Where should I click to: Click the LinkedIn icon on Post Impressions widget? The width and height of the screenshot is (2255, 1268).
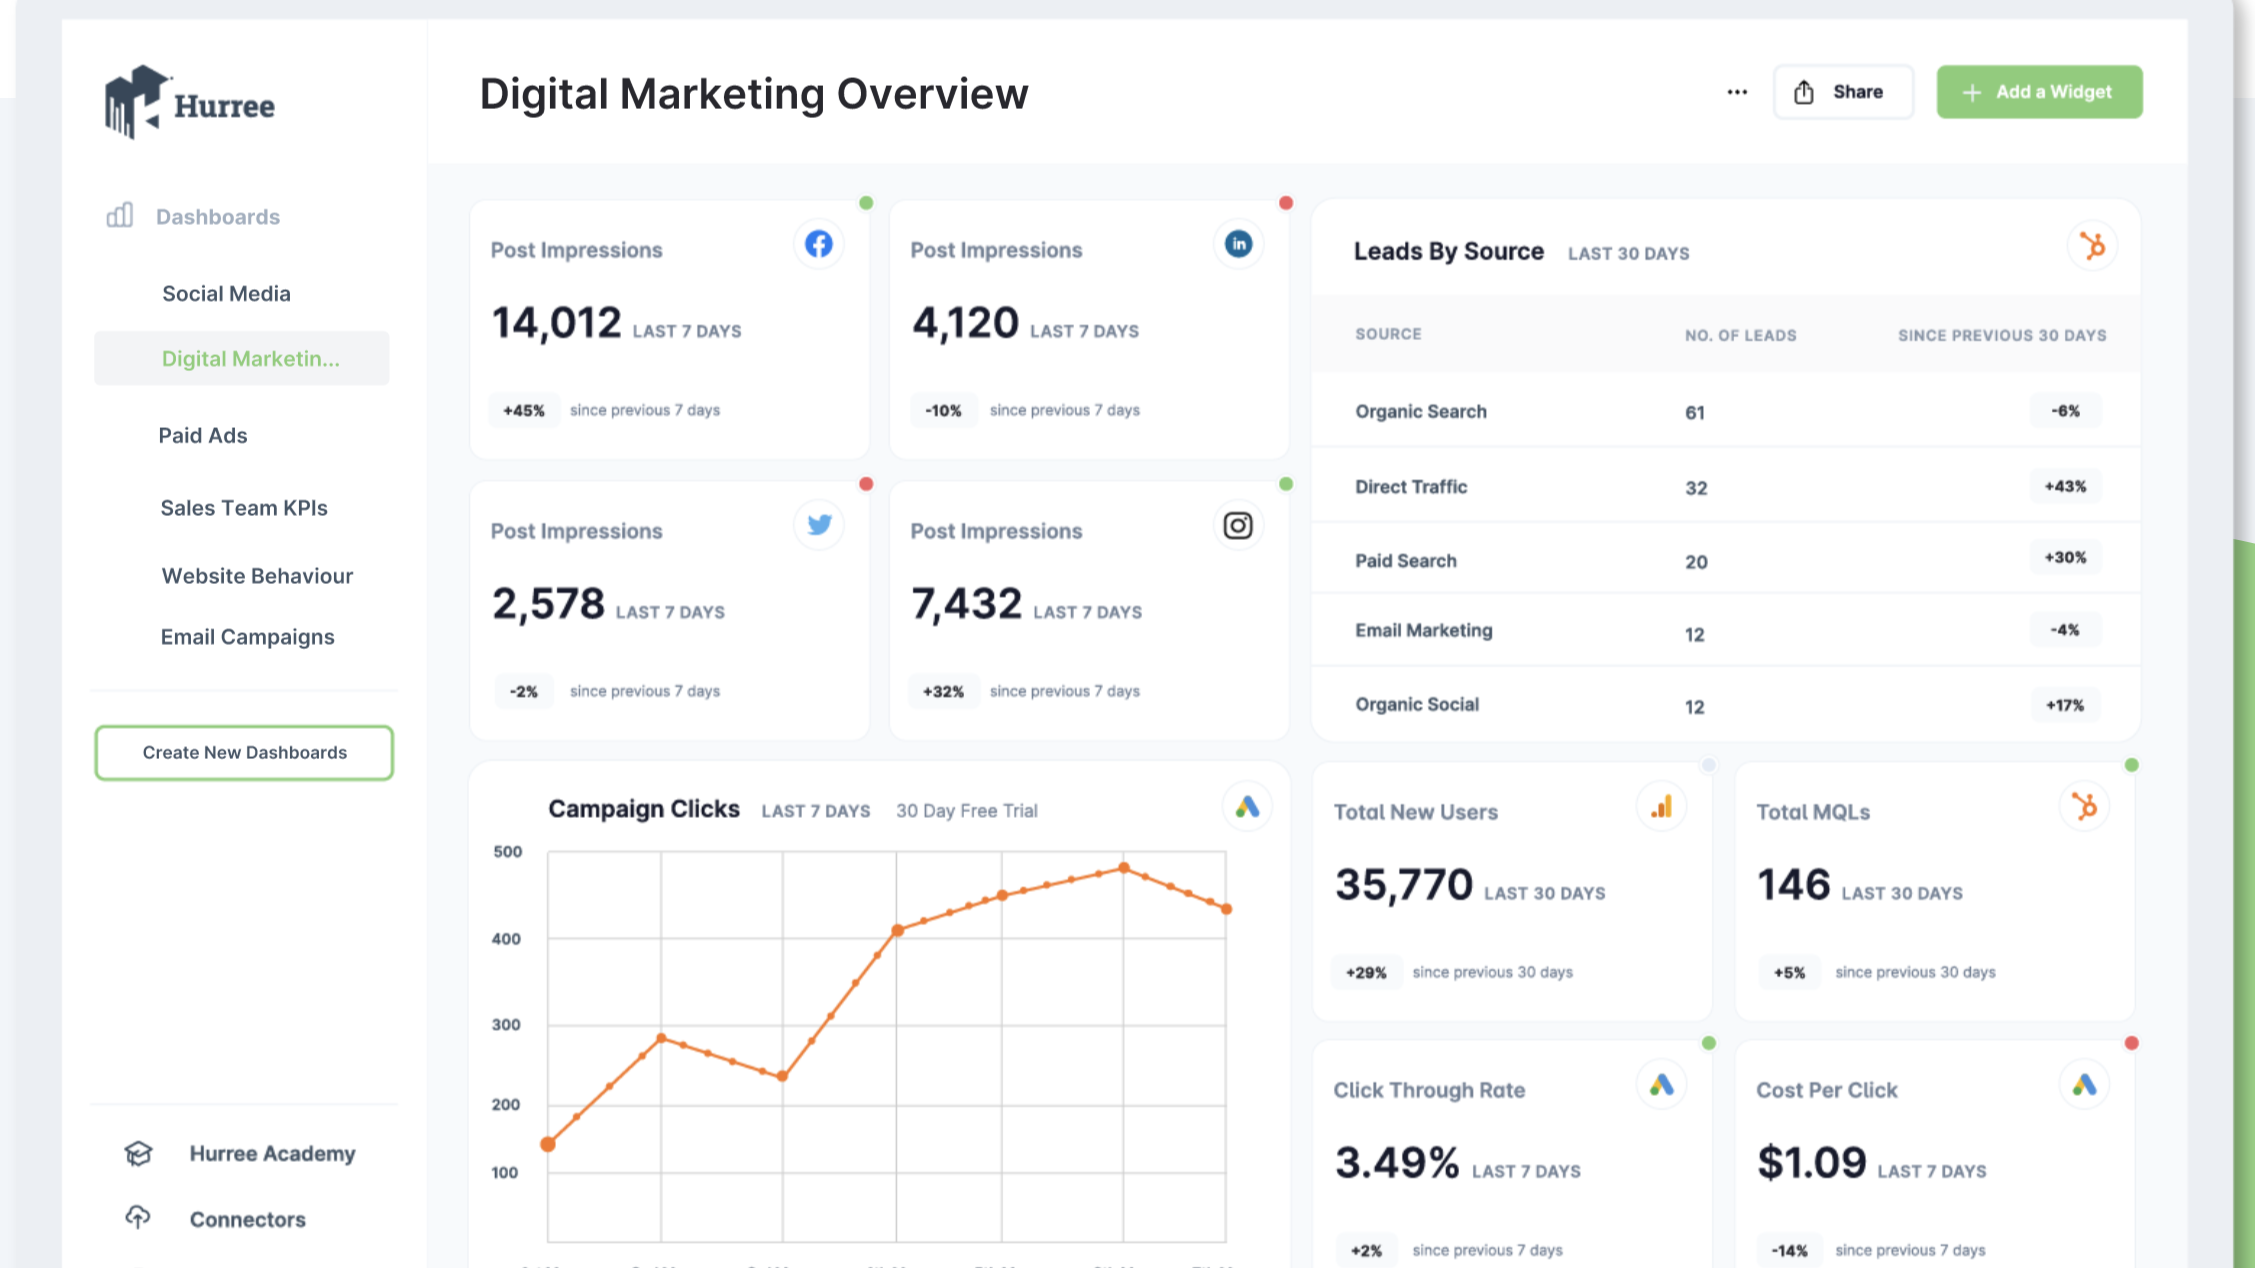pos(1238,244)
